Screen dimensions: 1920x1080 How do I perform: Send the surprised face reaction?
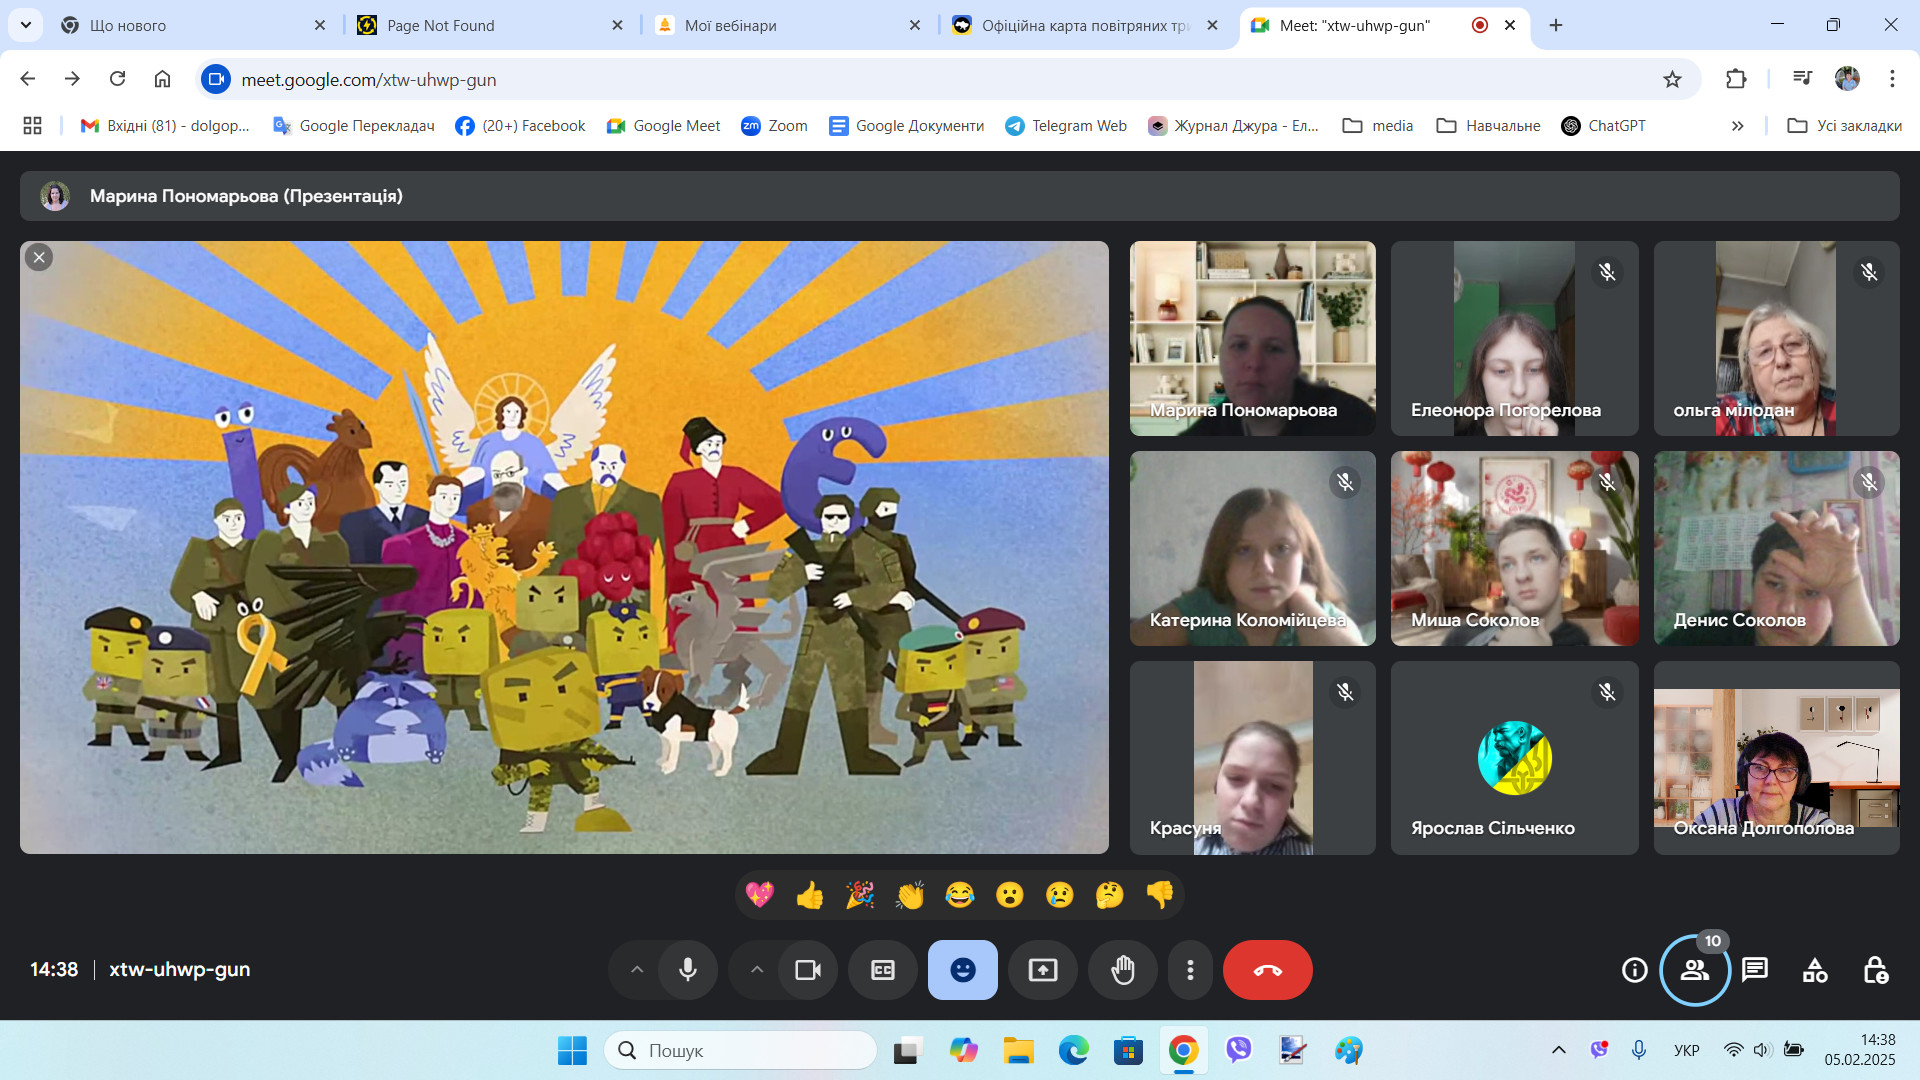point(1010,894)
